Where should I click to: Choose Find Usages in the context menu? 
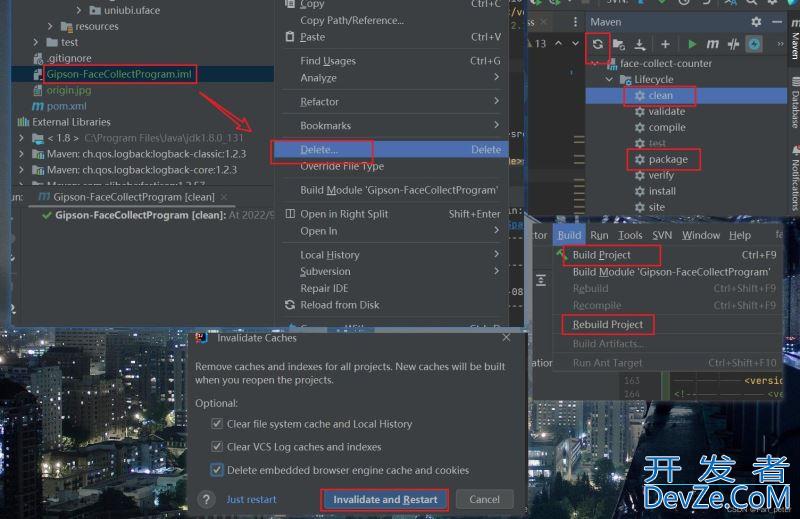click(x=392, y=61)
